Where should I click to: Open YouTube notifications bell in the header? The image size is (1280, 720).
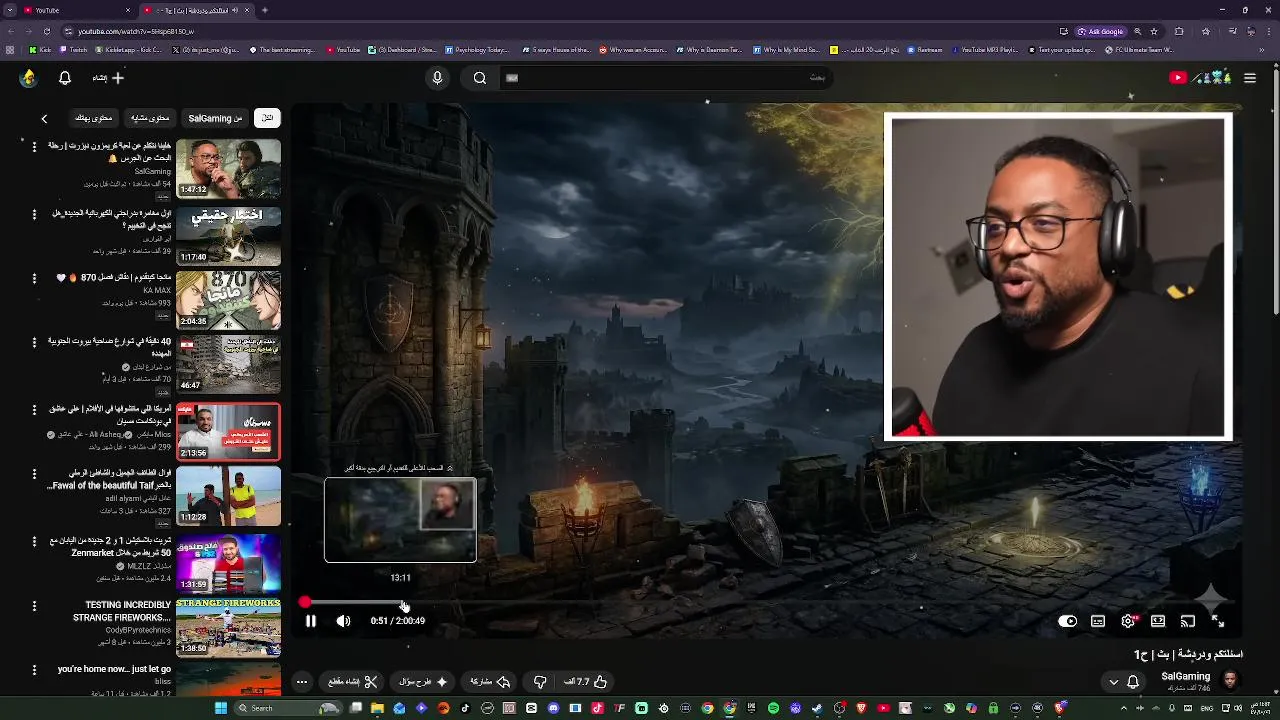(x=65, y=78)
